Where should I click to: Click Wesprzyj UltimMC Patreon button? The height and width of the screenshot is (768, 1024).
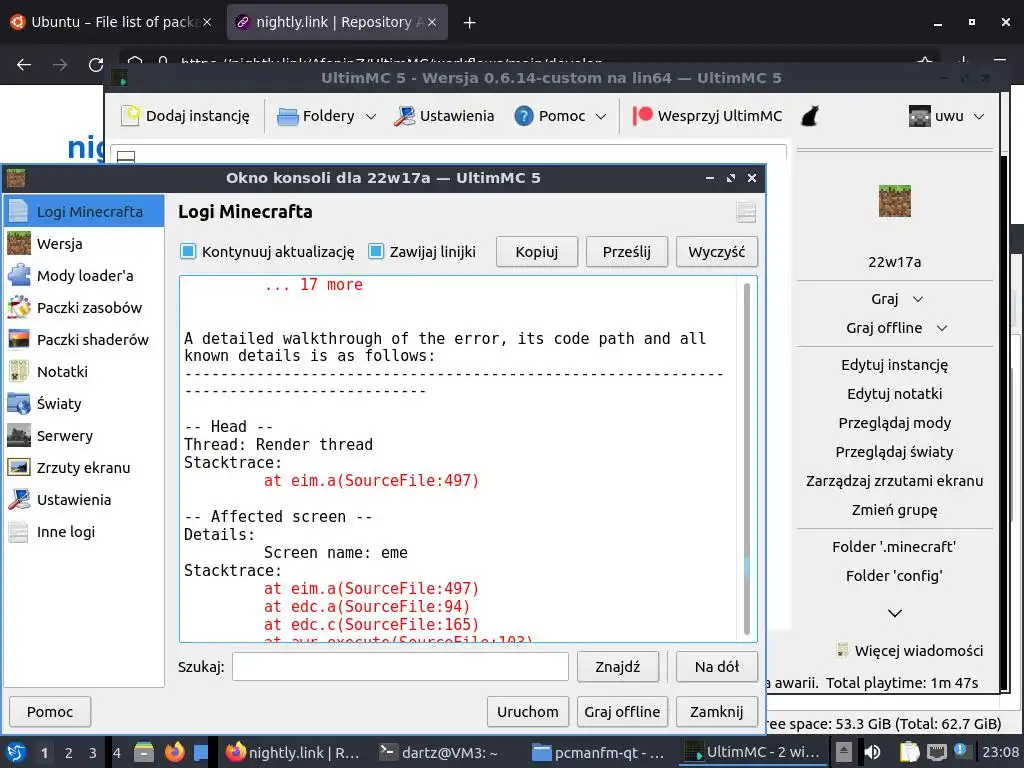point(708,116)
